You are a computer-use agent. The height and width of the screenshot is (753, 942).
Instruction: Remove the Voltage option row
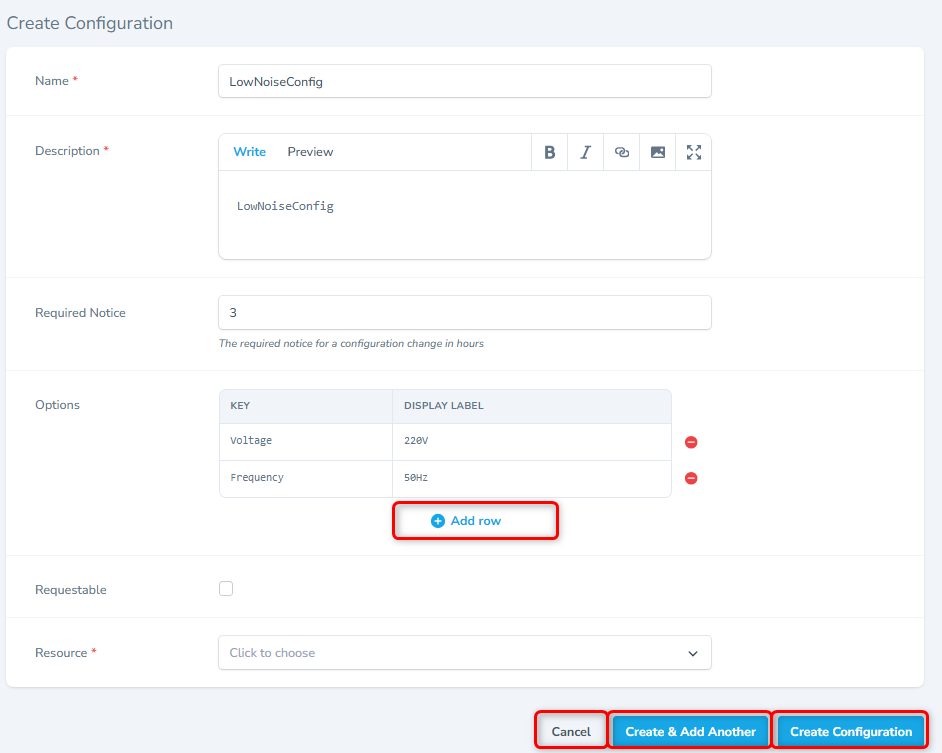click(690, 442)
